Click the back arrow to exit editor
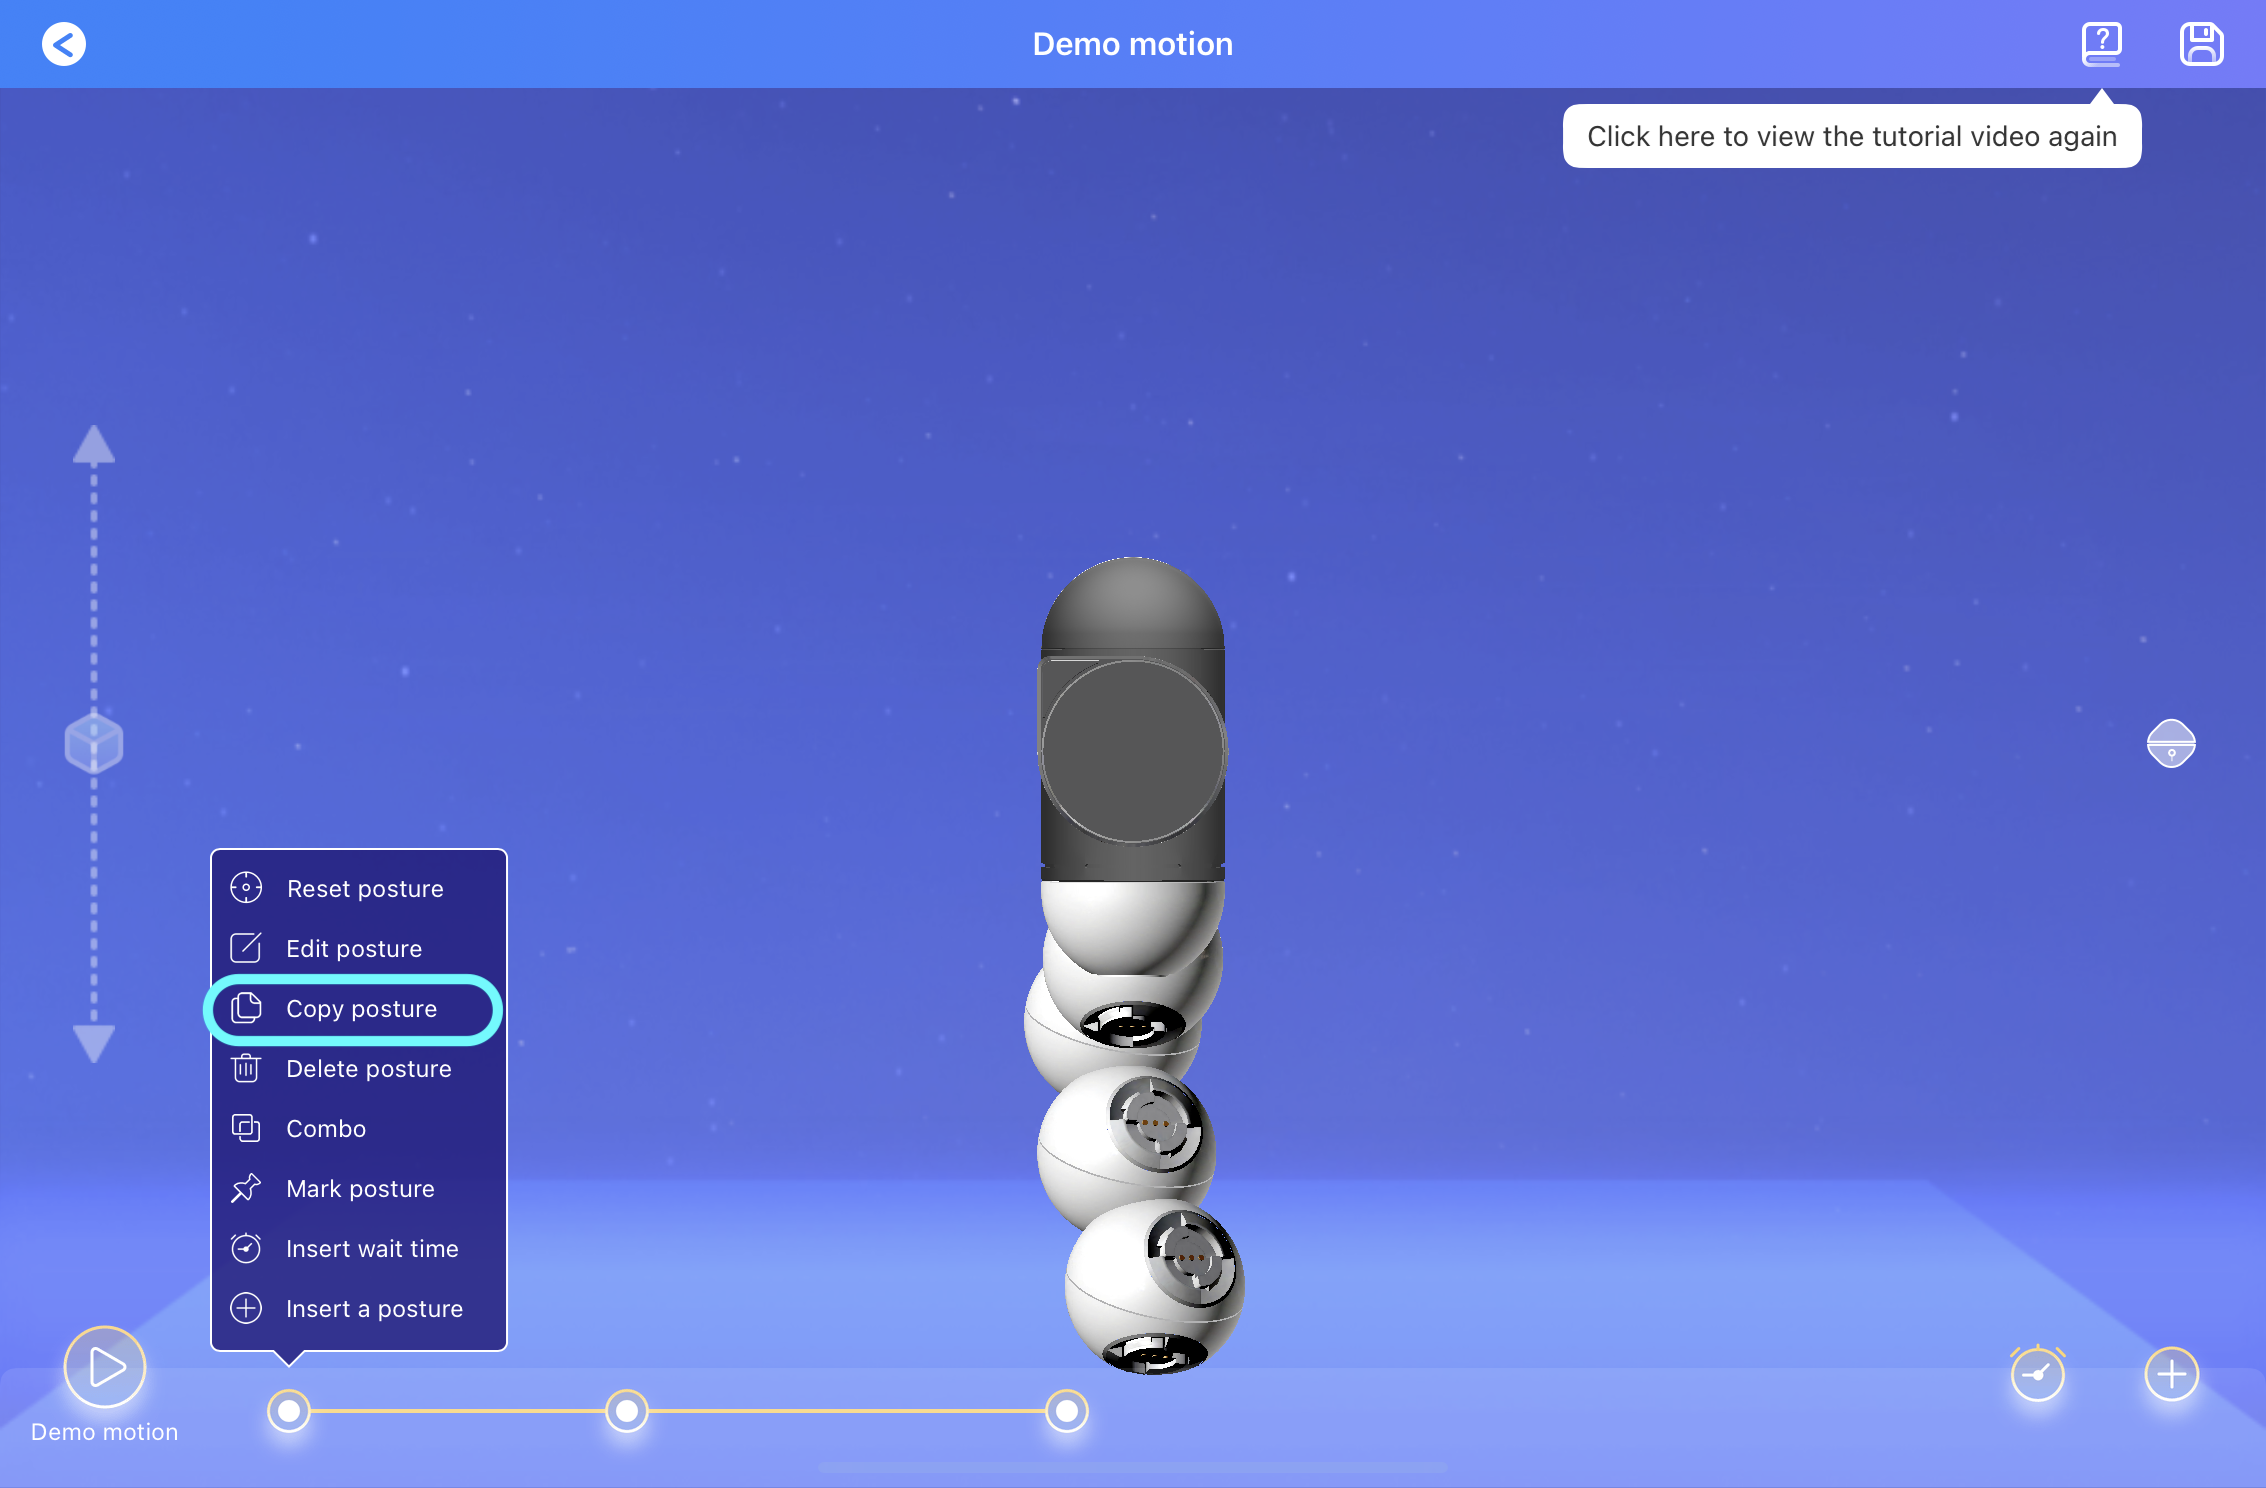The height and width of the screenshot is (1488, 2266). (x=63, y=43)
